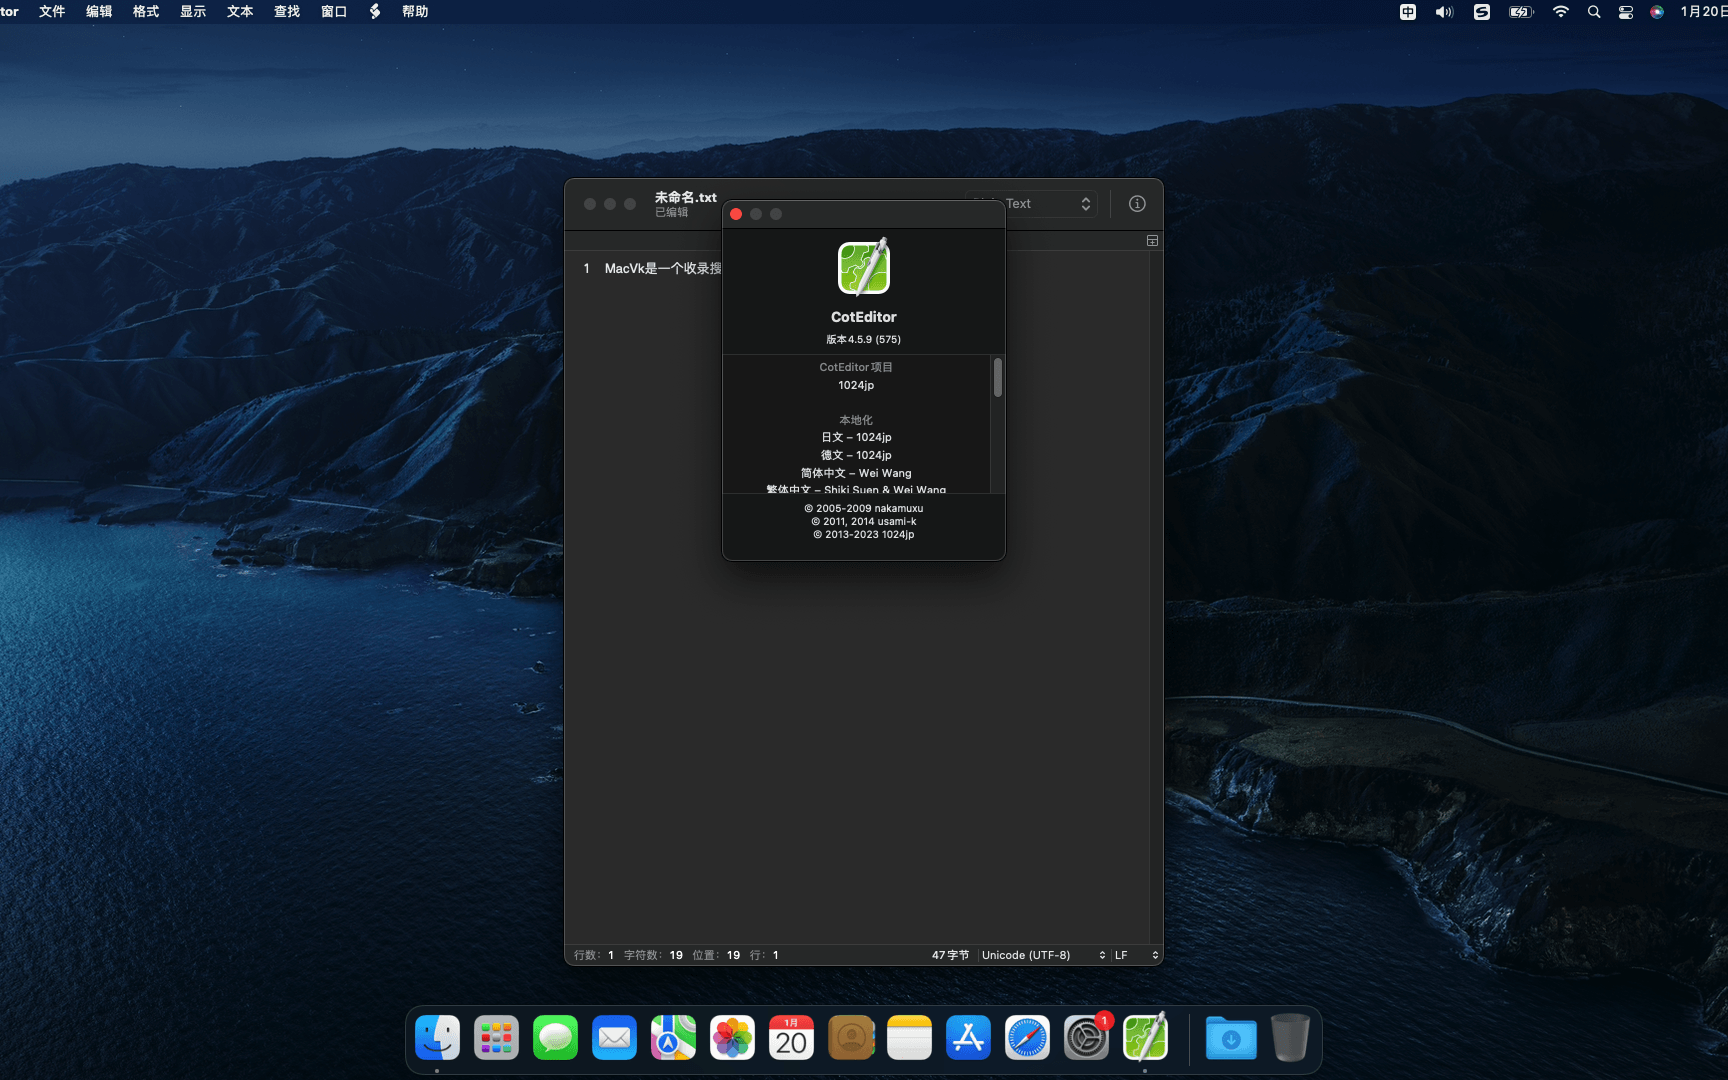Close the CotEditor about window
This screenshot has height=1080, width=1728.
point(736,214)
